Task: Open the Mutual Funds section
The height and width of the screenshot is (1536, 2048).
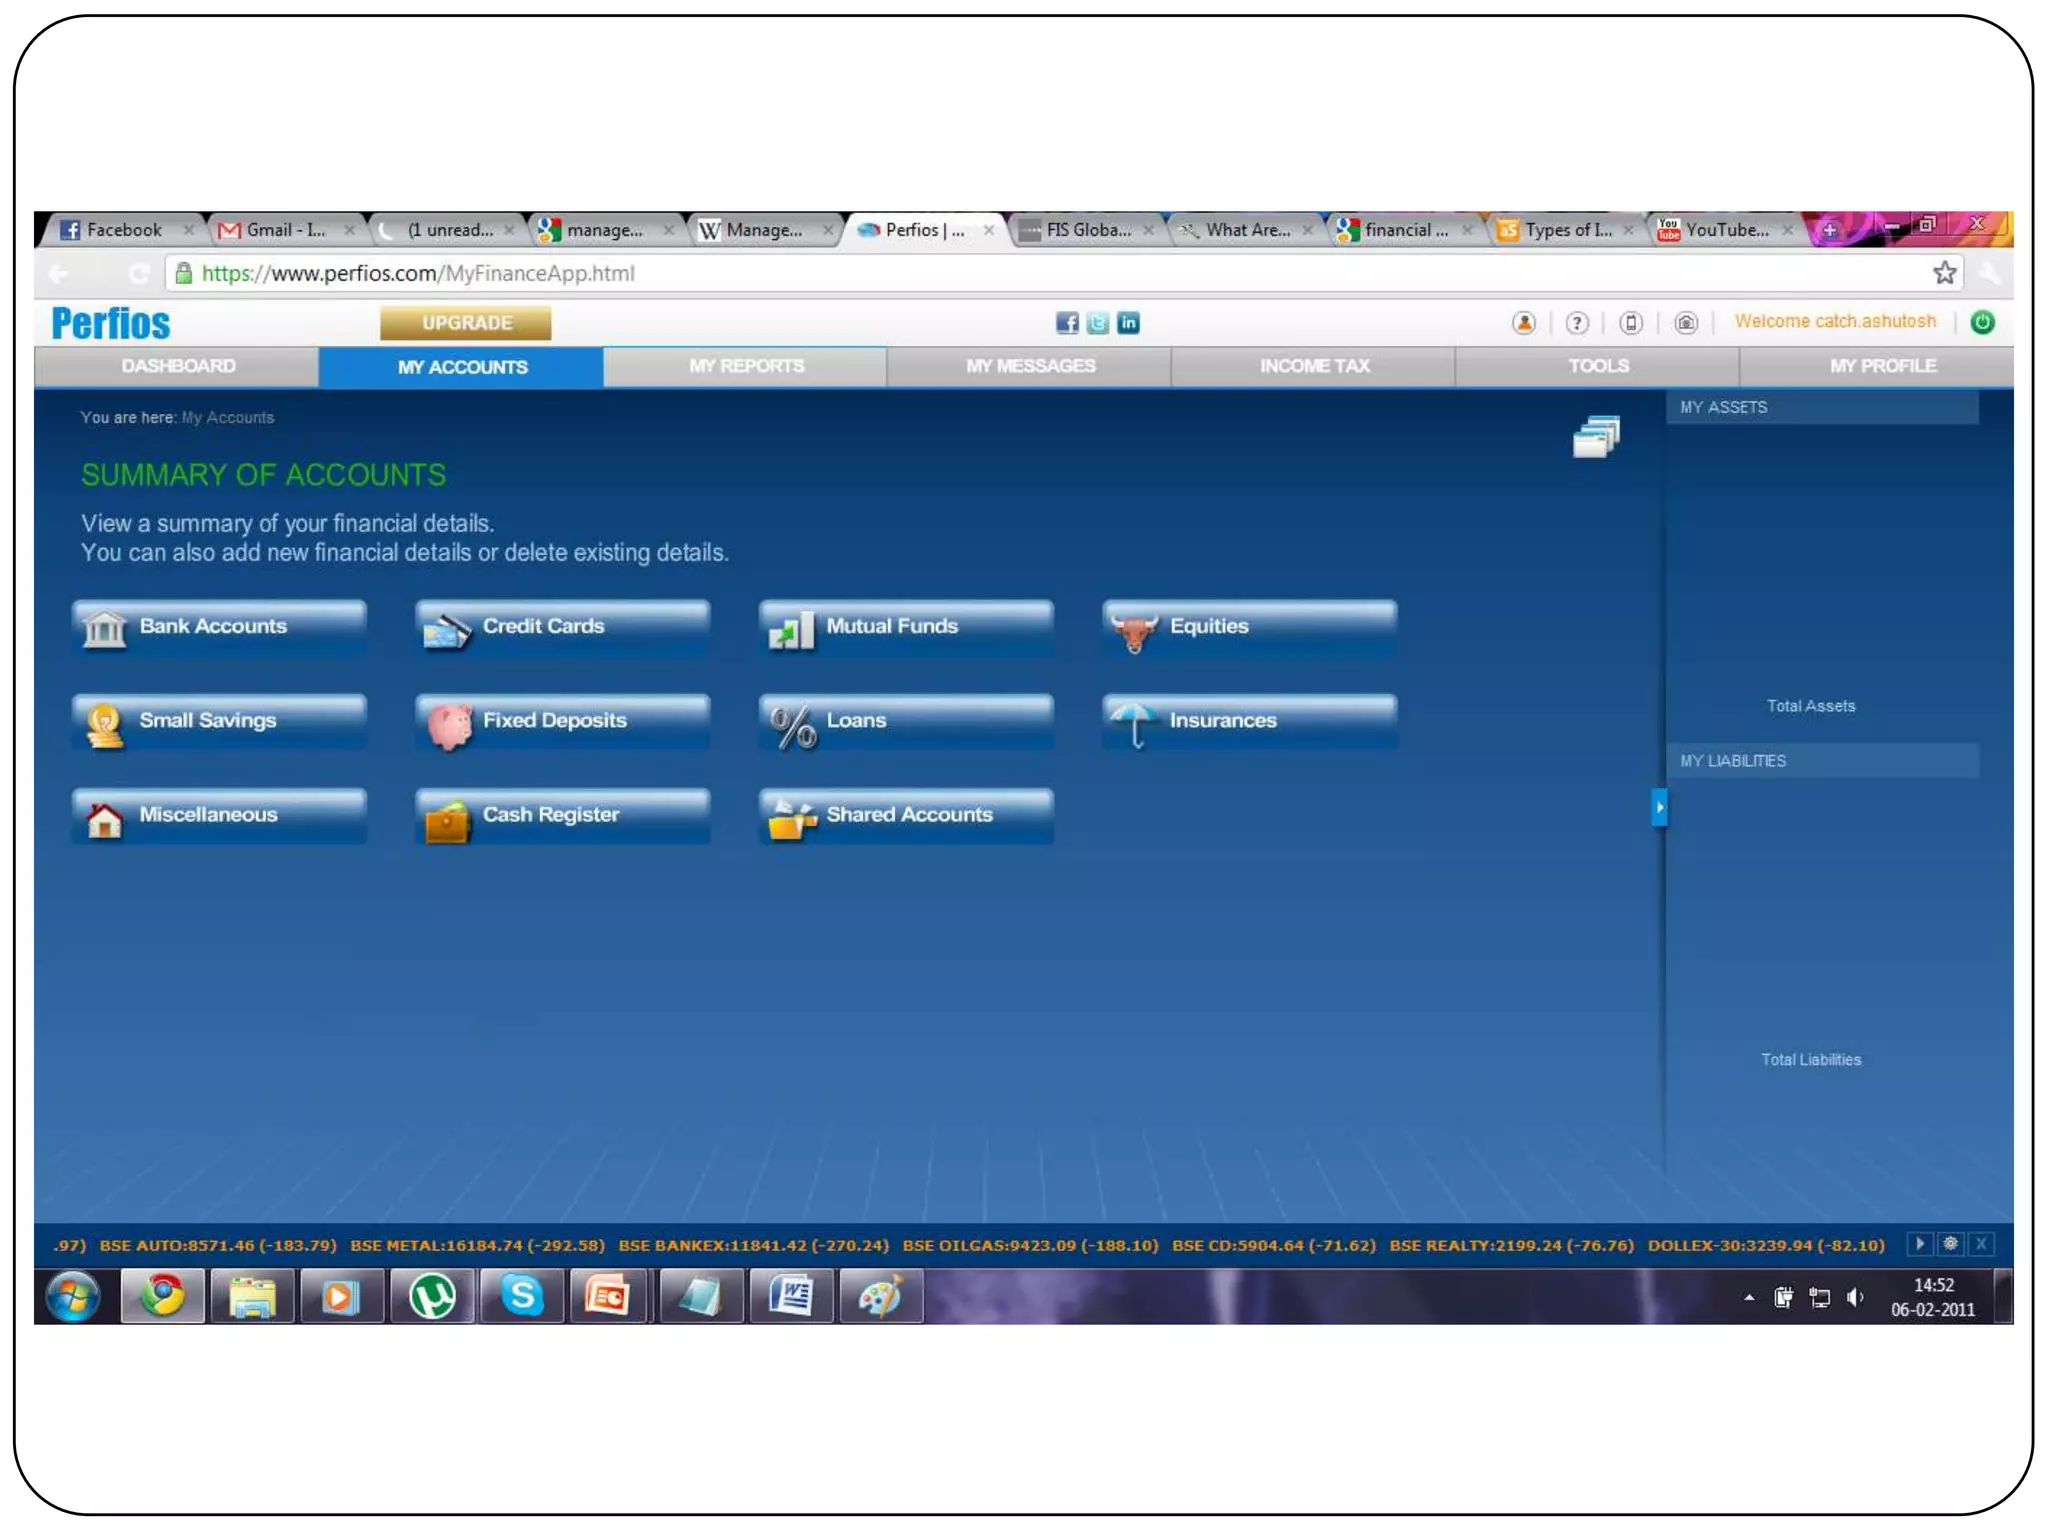Action: 906,627
